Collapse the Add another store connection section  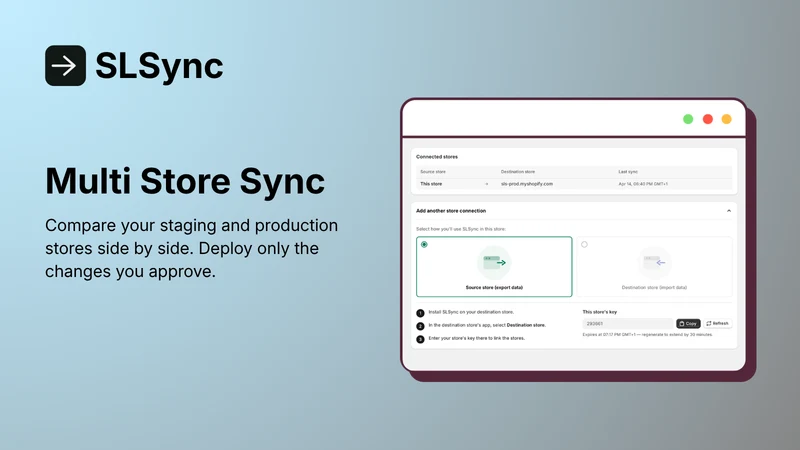pyautogui.click(x=729, y=211)
